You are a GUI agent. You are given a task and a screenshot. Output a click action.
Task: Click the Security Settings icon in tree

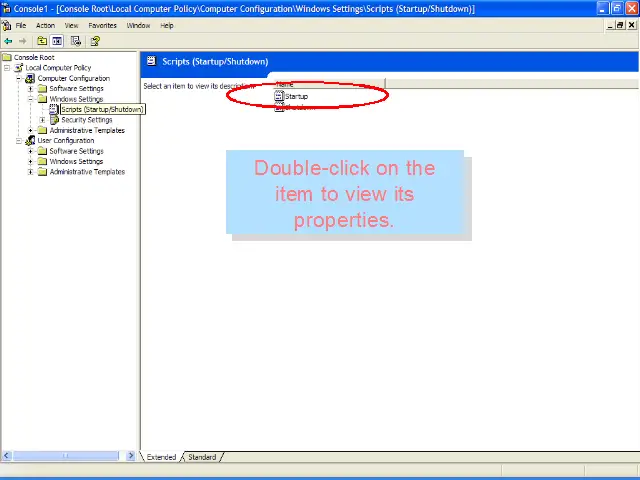(54, 120)
